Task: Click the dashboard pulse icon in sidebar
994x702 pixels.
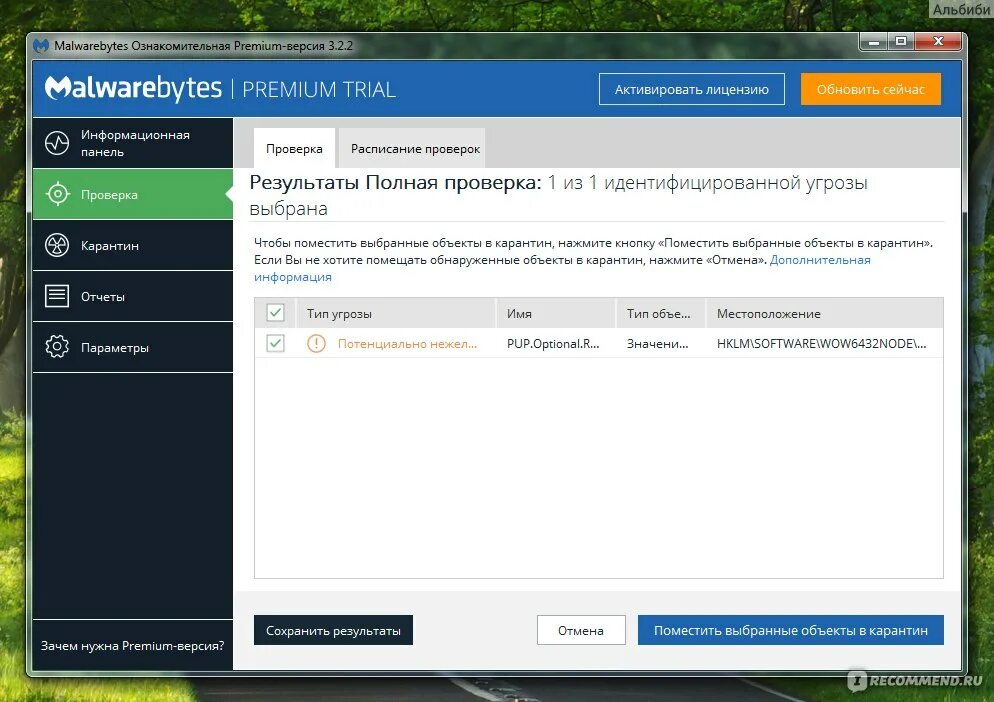Action: pyautogui.click(x=57, y=143)
